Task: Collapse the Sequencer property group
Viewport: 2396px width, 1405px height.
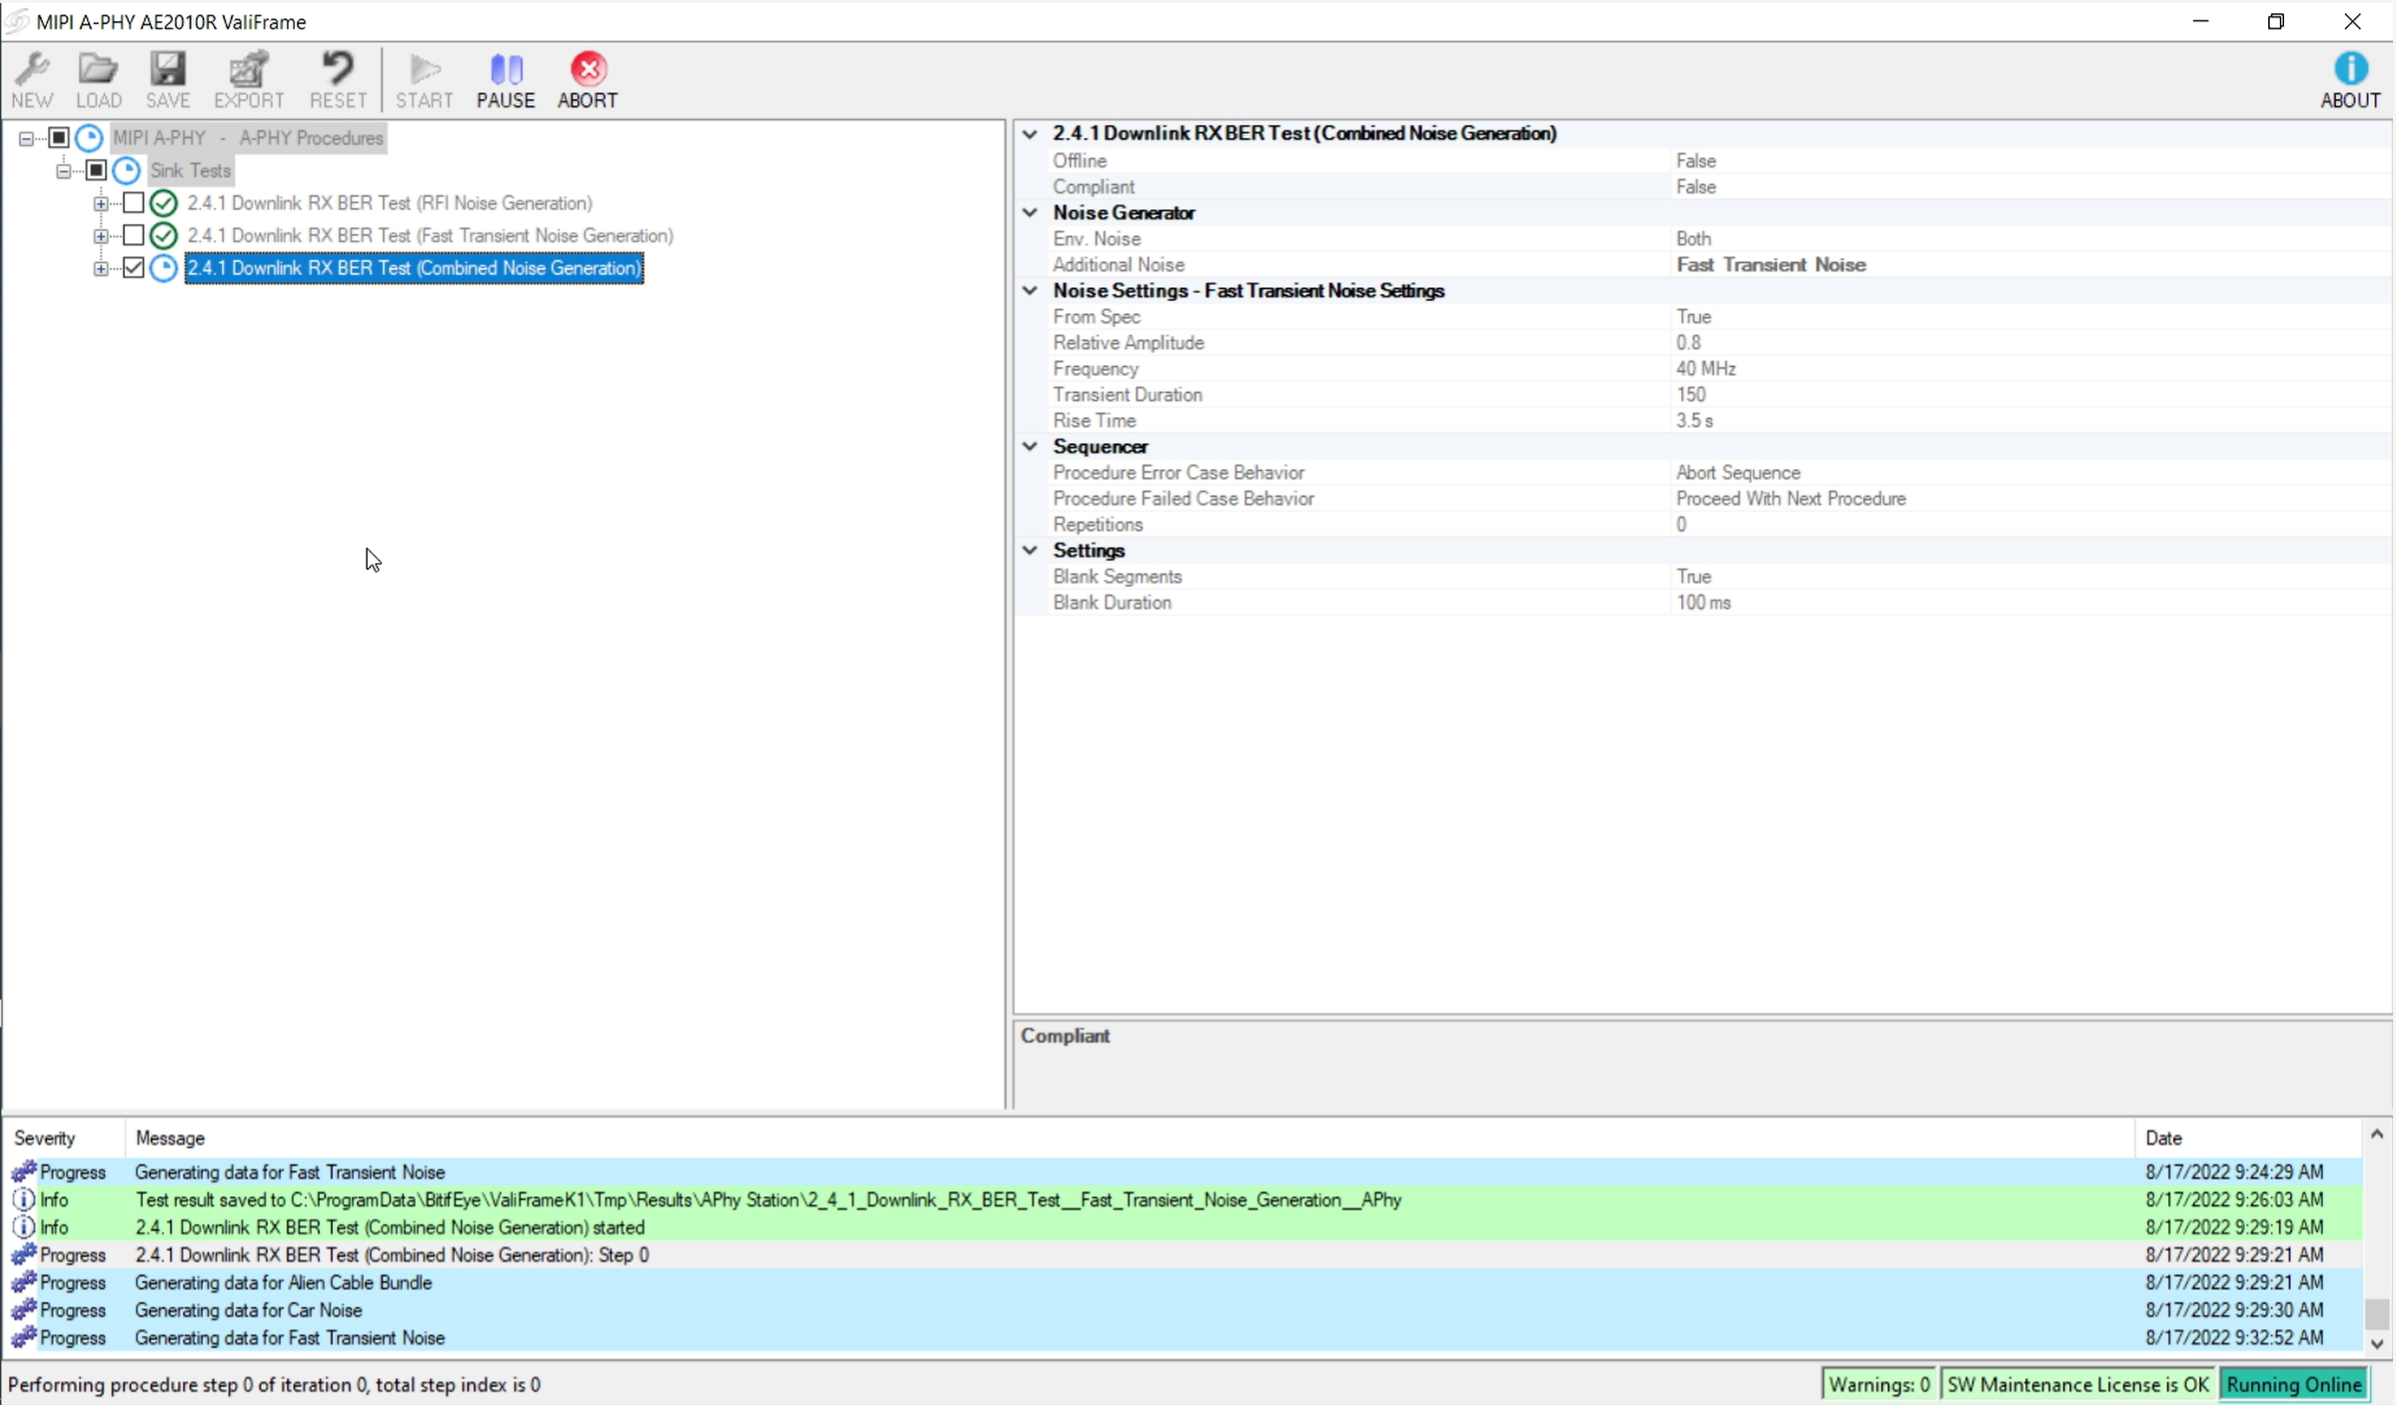Action: click(x=1030, y=447)
